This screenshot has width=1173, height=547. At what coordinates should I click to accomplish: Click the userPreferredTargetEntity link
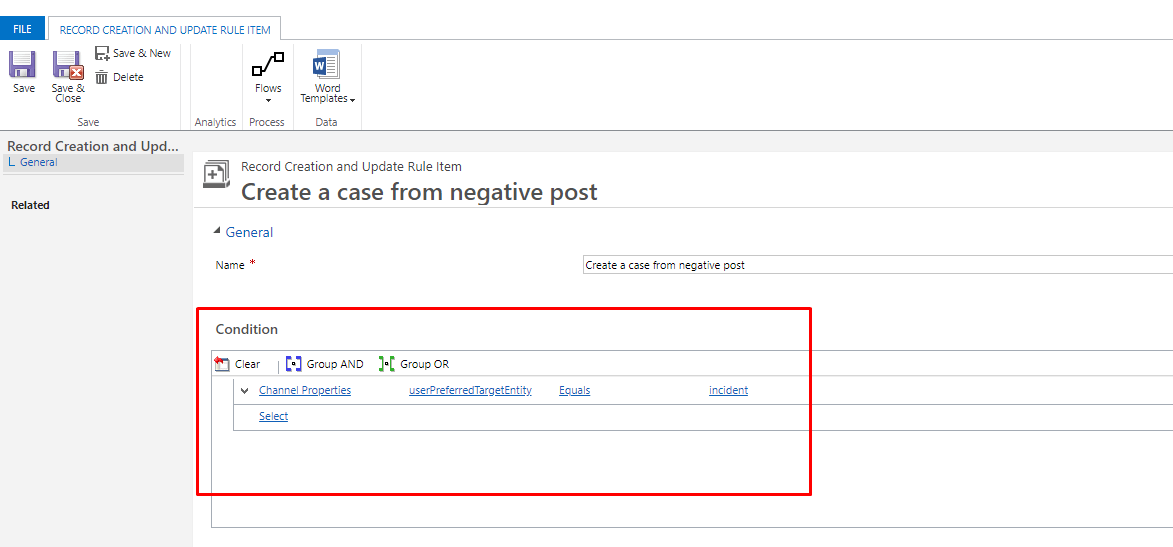(x=470, y=391)
